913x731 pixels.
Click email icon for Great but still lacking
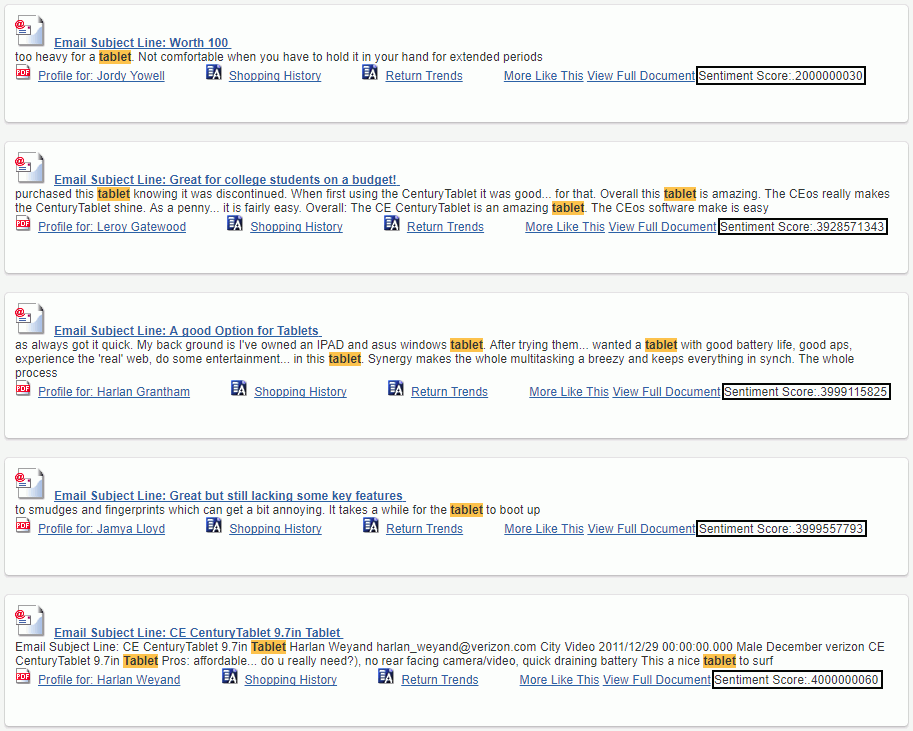(x=29, y=483)
